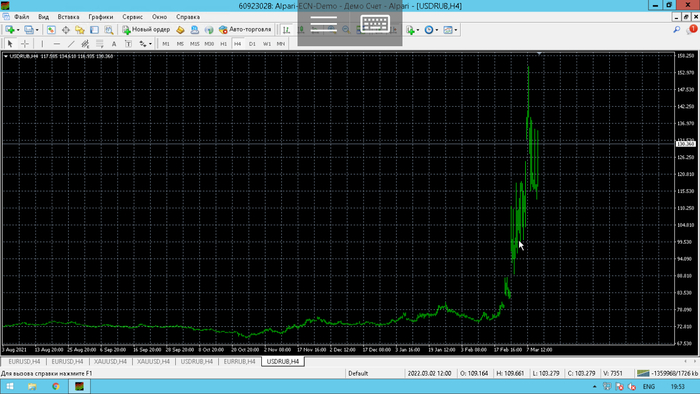Switch chart to M1 timeframe
Screen dimensions: 700x394
[x=166, y=44]
